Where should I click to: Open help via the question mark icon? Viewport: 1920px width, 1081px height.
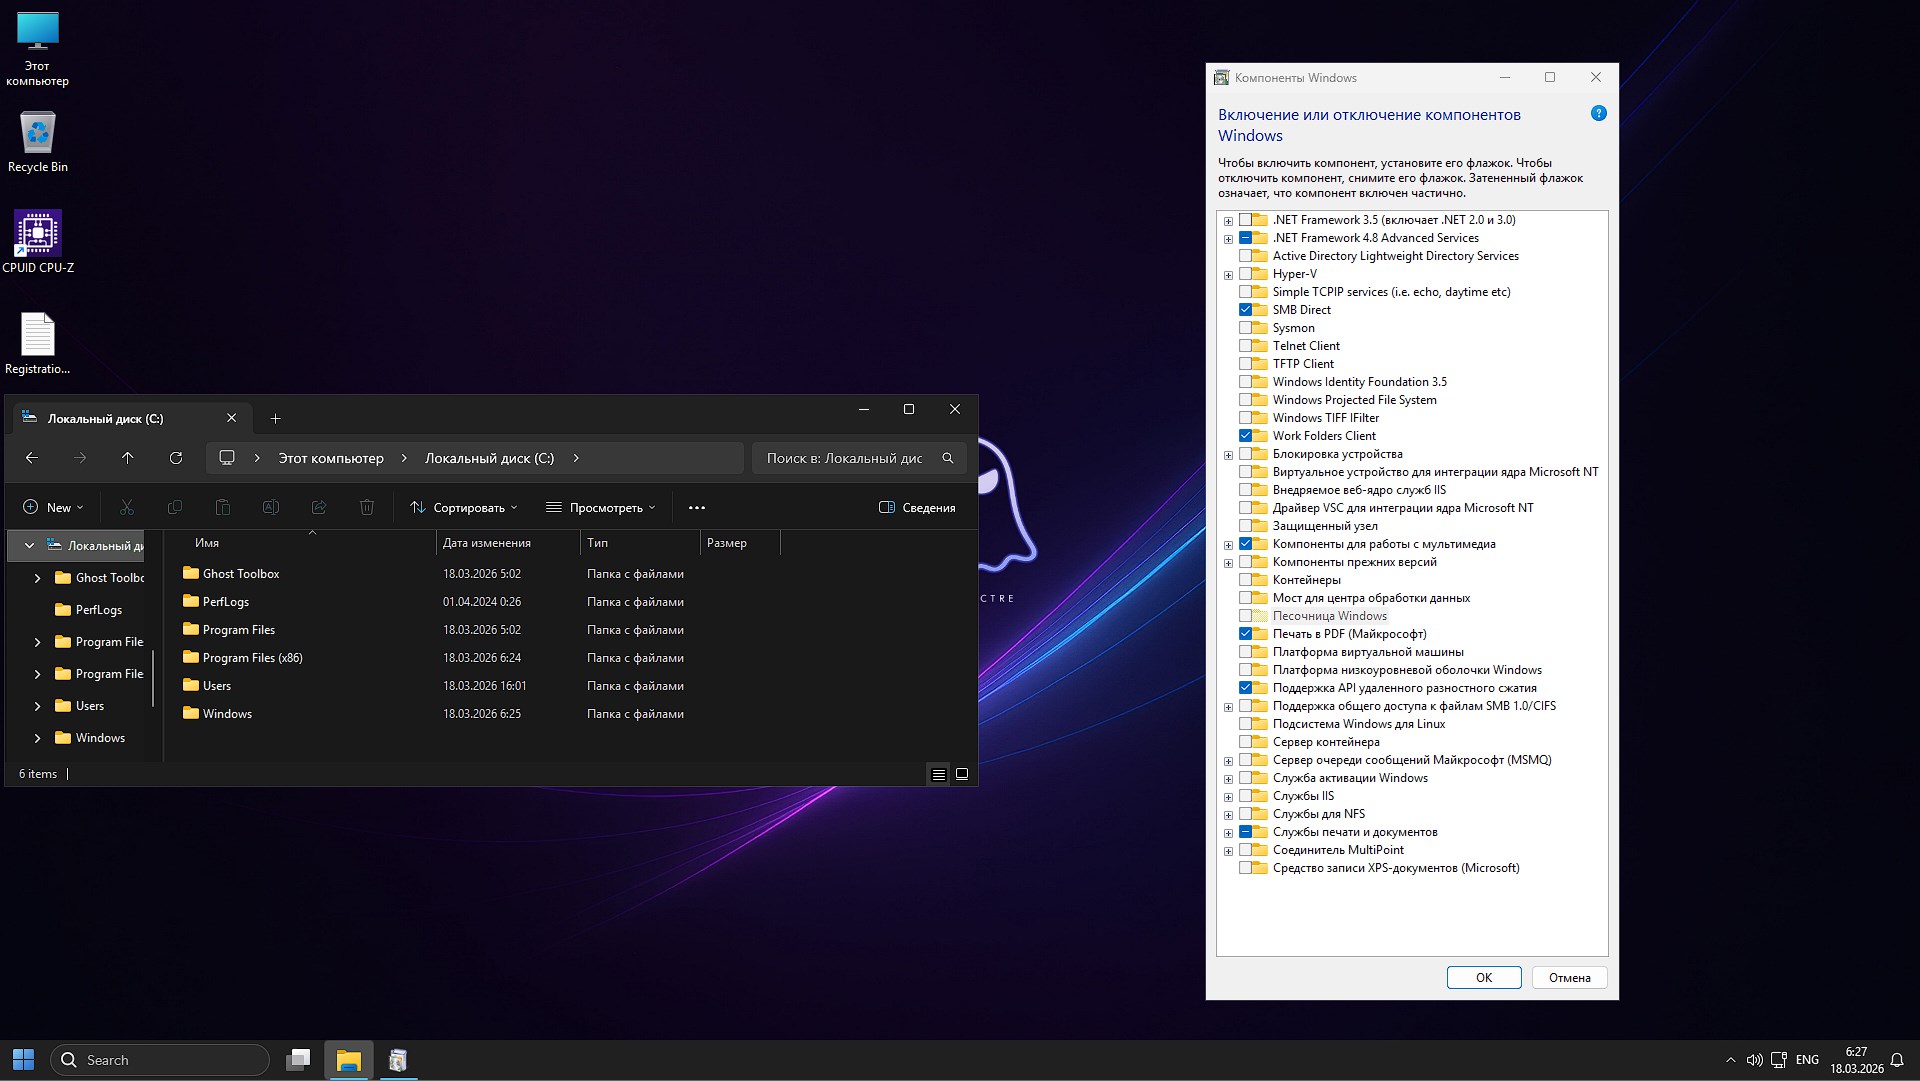click(x=1598, y=113)
